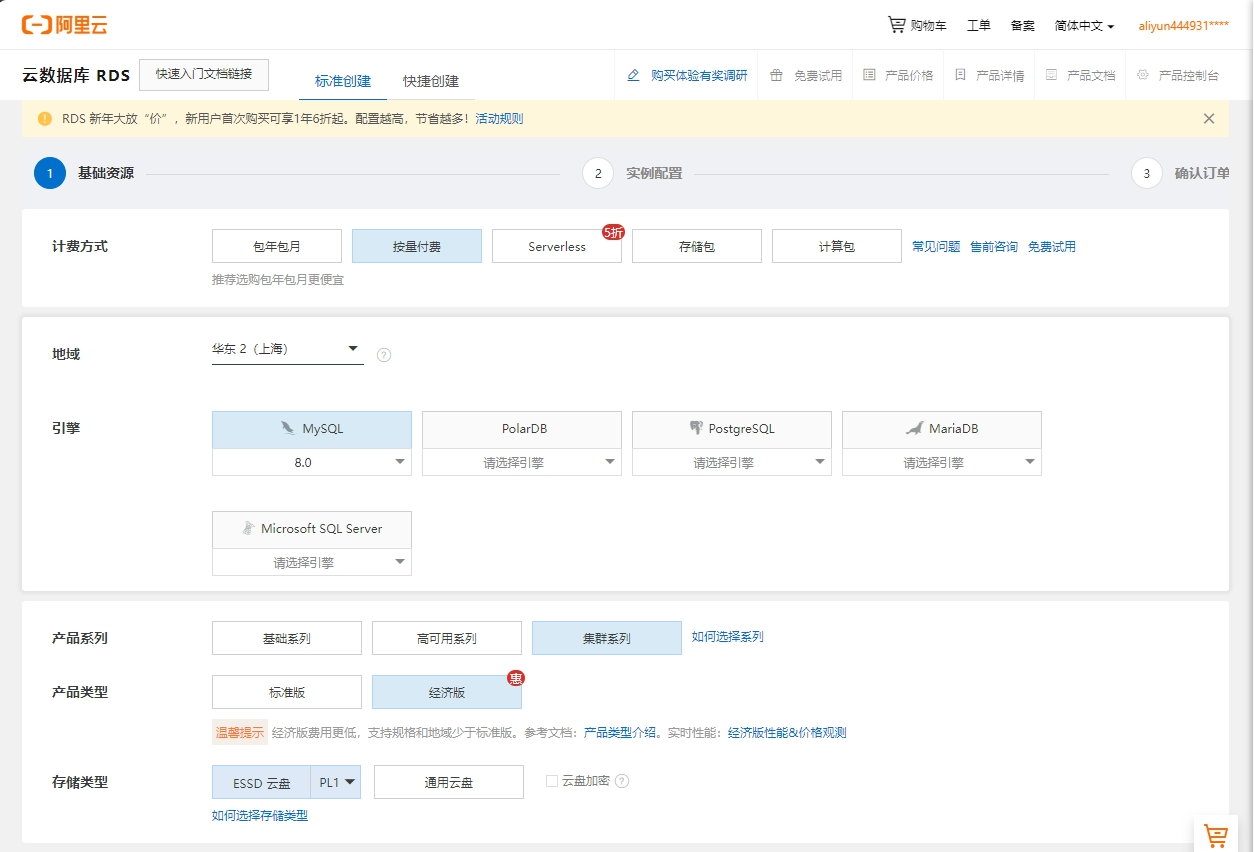Open the survey via the pencil icon
The height and width of the screenshot is (852, 1254).
point(633,75)
